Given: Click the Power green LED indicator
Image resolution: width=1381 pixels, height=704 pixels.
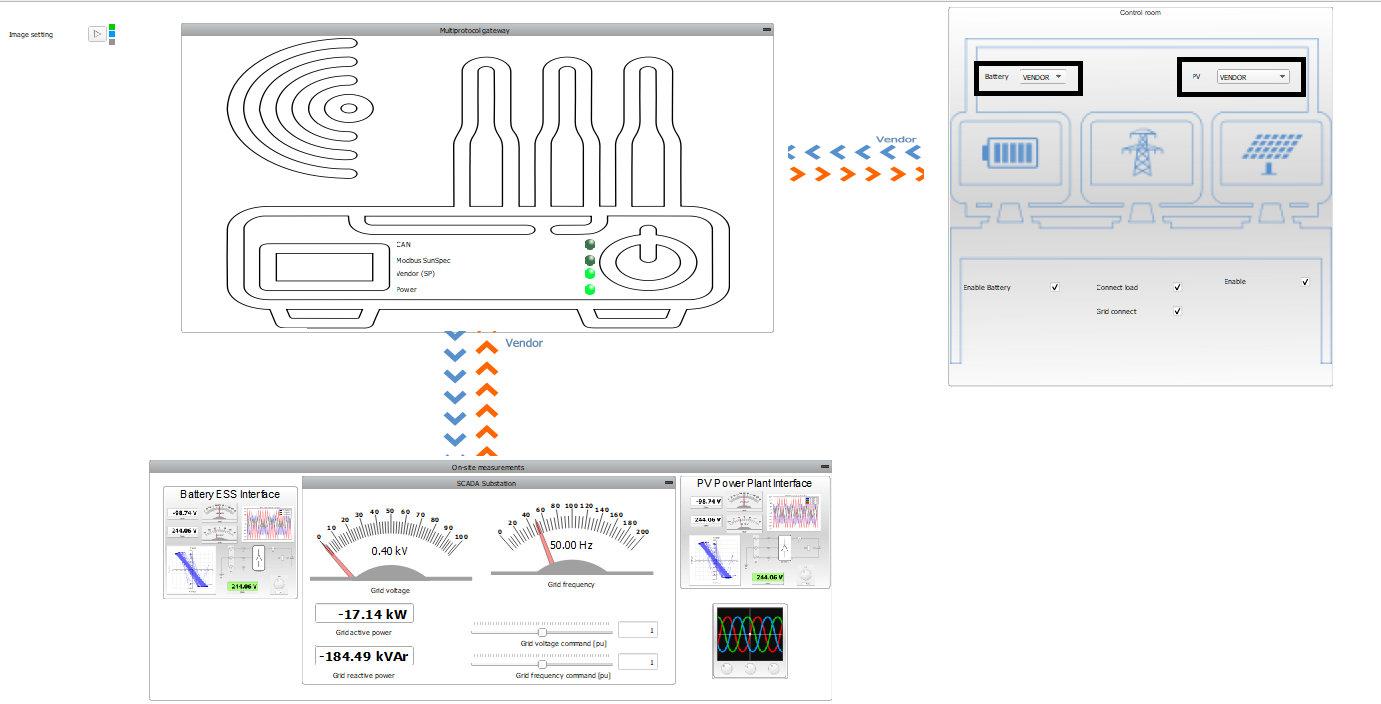Looking at the screenshot, I should coord(590,289).
